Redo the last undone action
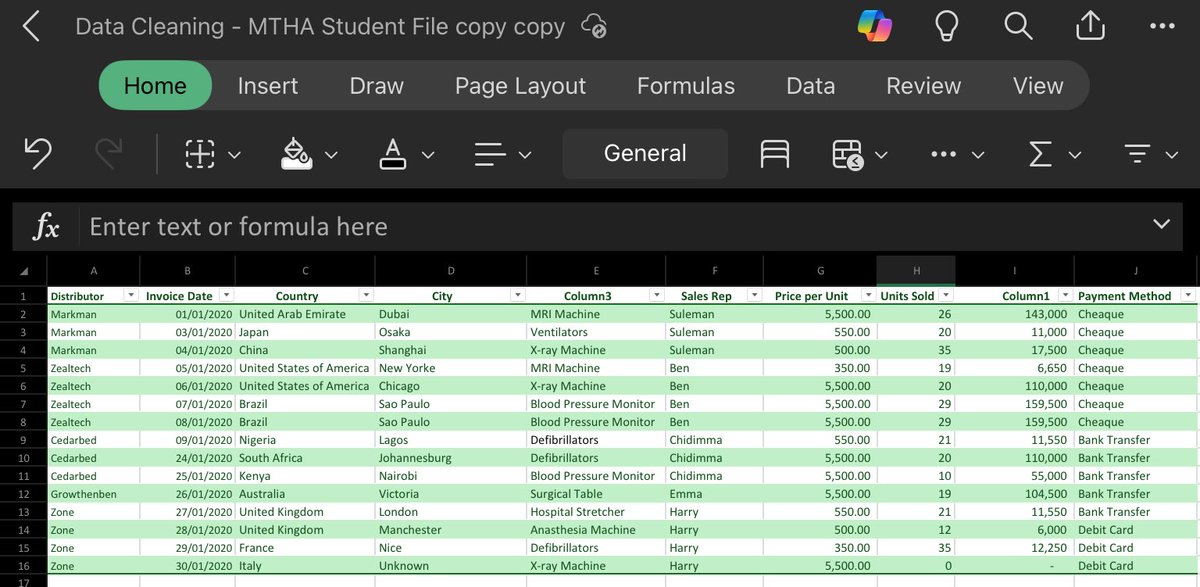Viewport: 1200px width, 587px height. click(x=108, y=153)
